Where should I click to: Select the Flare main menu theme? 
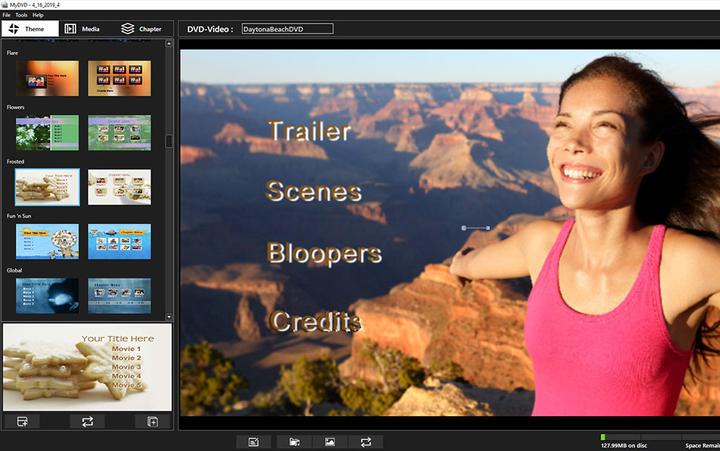(47, 78)
